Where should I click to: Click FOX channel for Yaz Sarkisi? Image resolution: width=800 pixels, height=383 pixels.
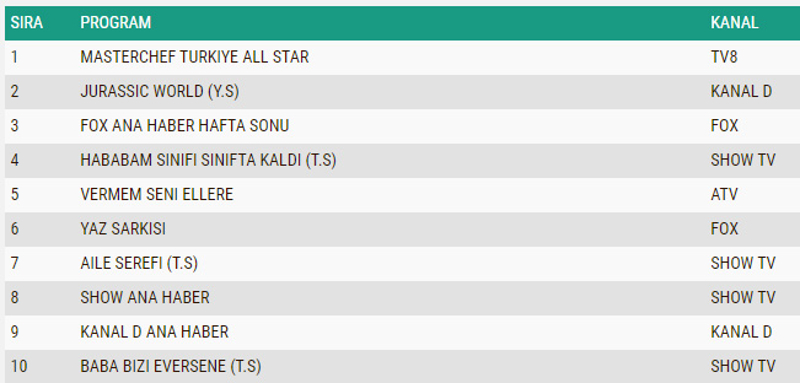point(724,228)
